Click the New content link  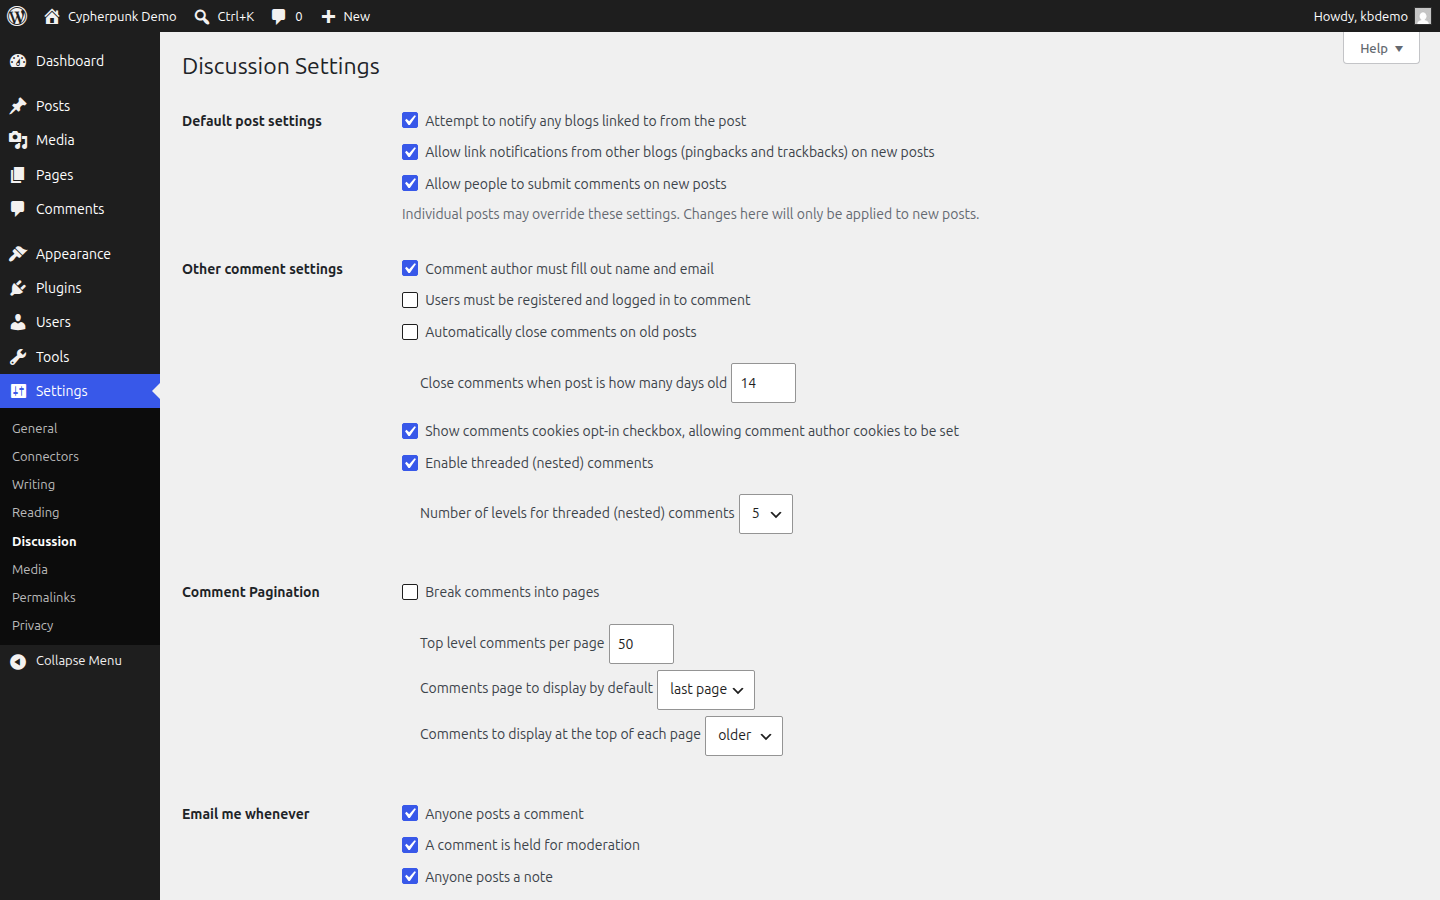coord(357,16)
